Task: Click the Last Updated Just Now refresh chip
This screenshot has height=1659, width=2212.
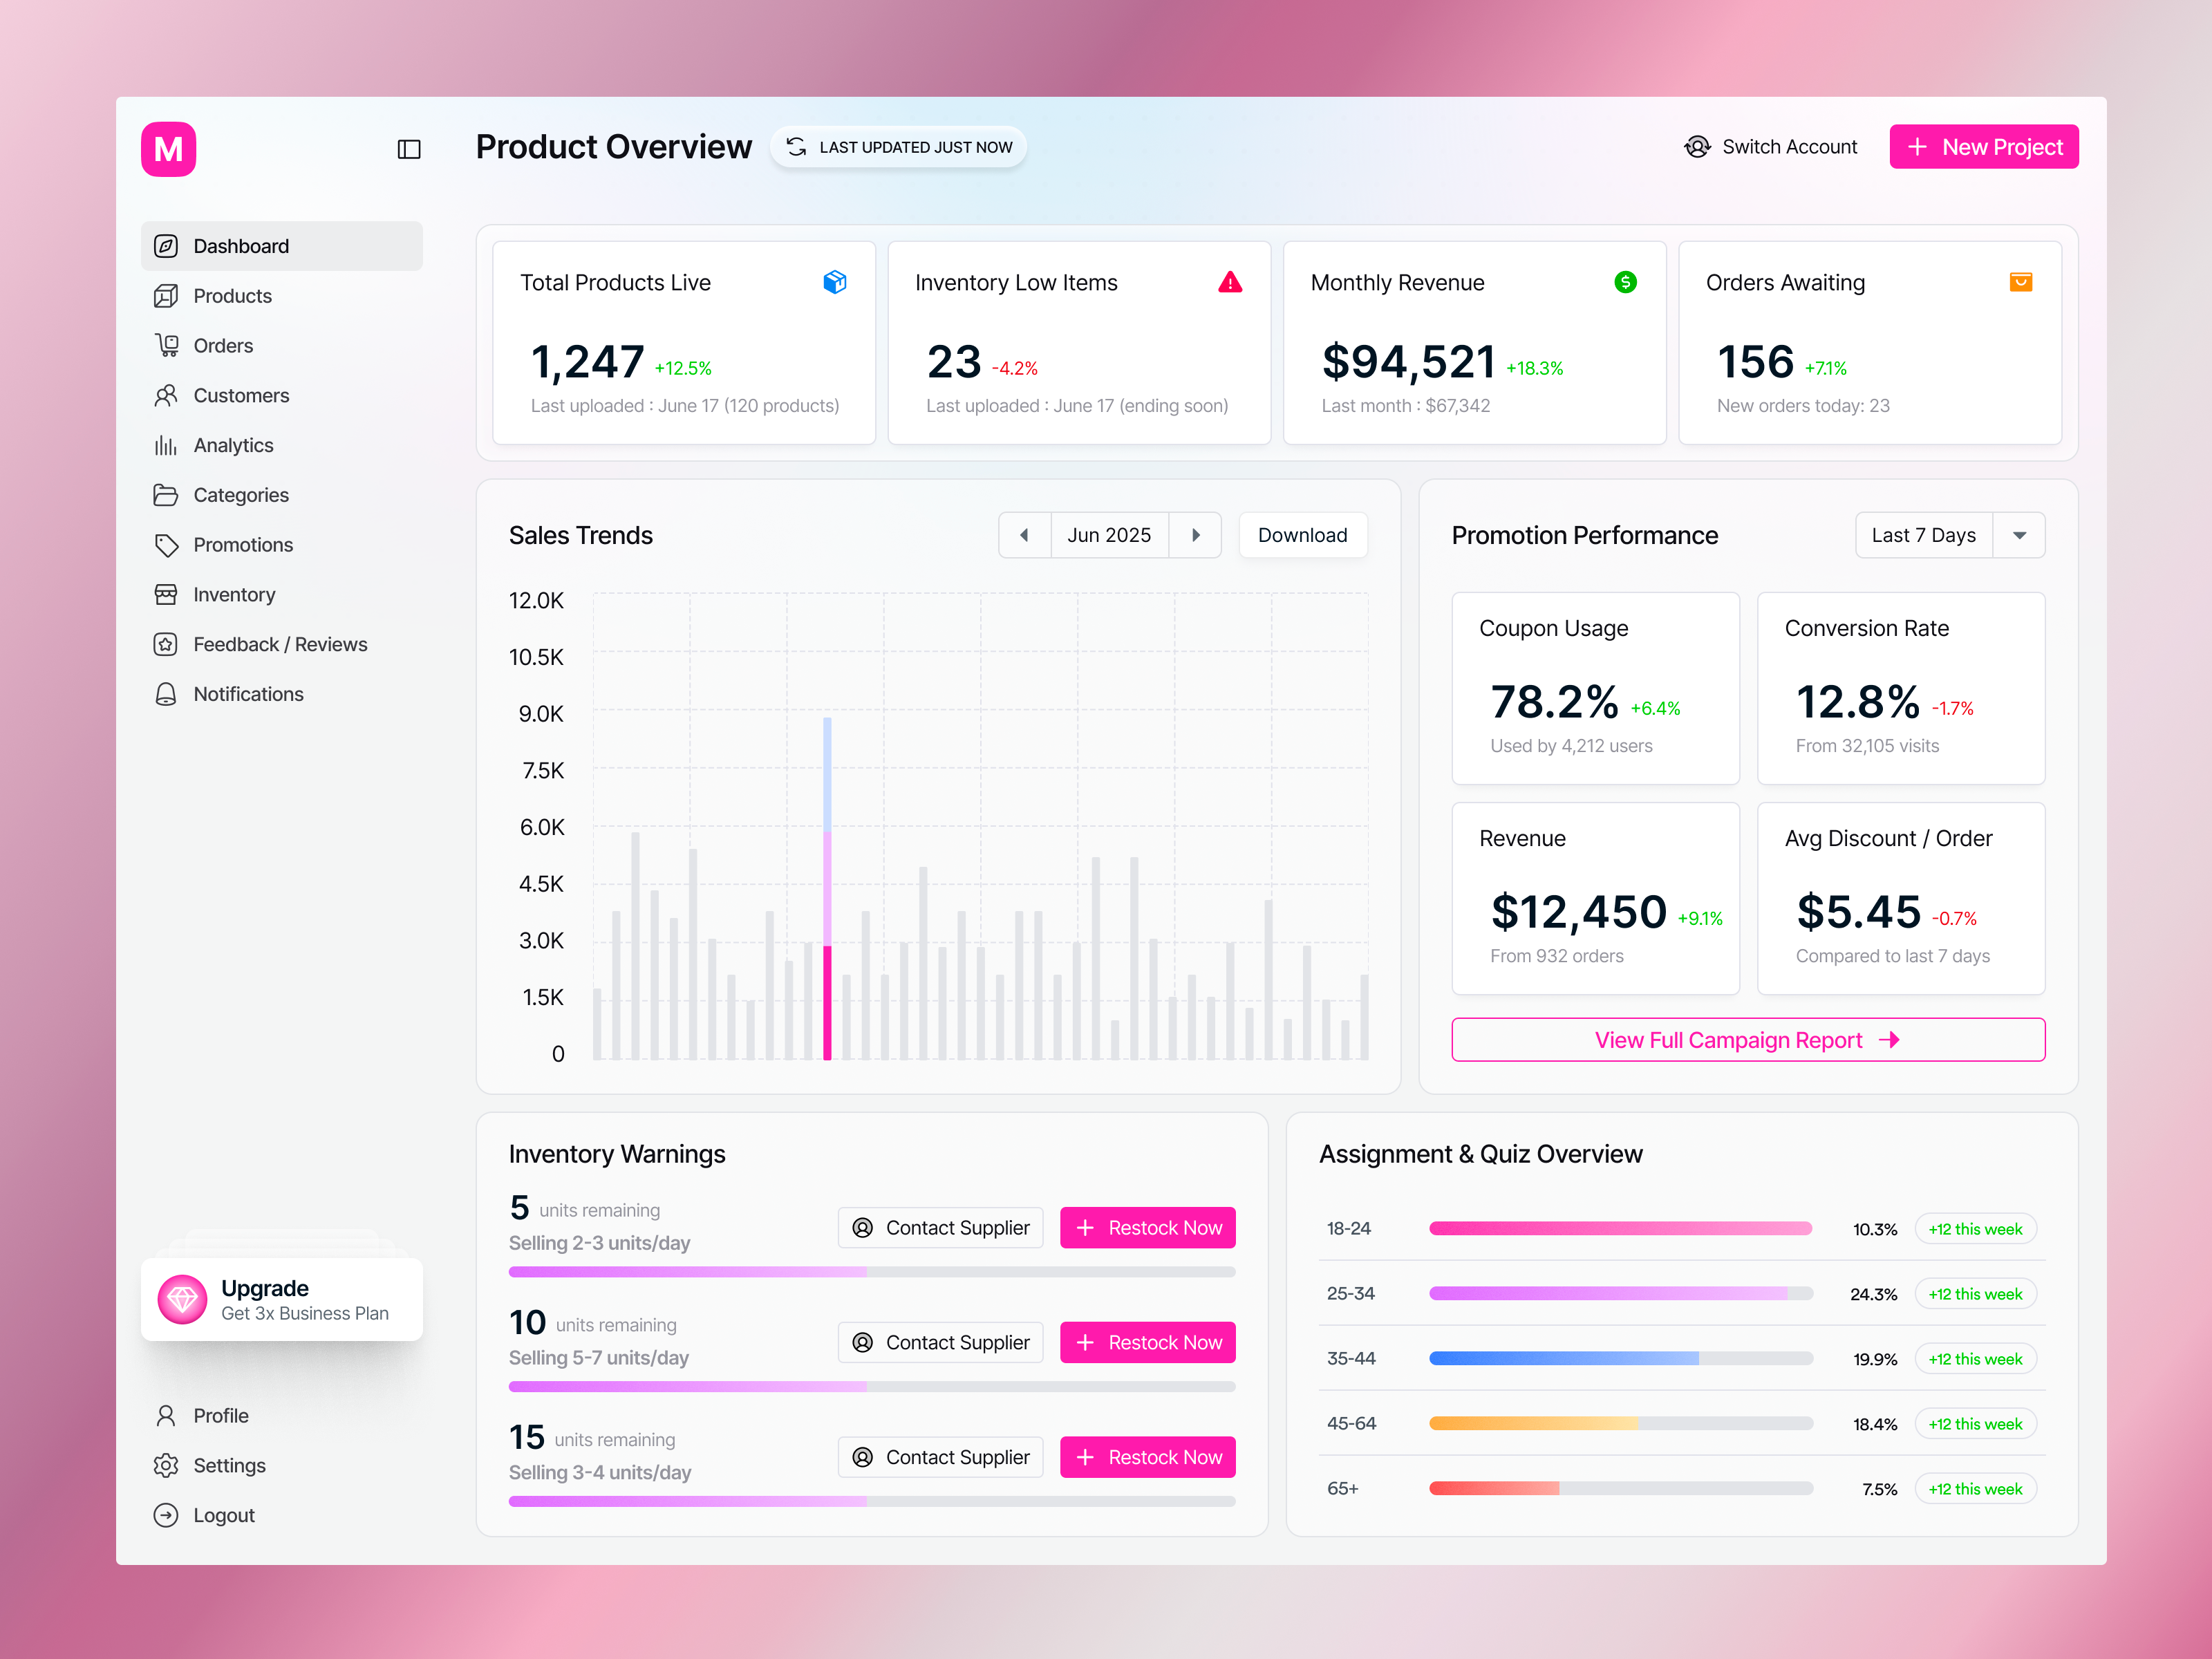Action: click(897, 146)
